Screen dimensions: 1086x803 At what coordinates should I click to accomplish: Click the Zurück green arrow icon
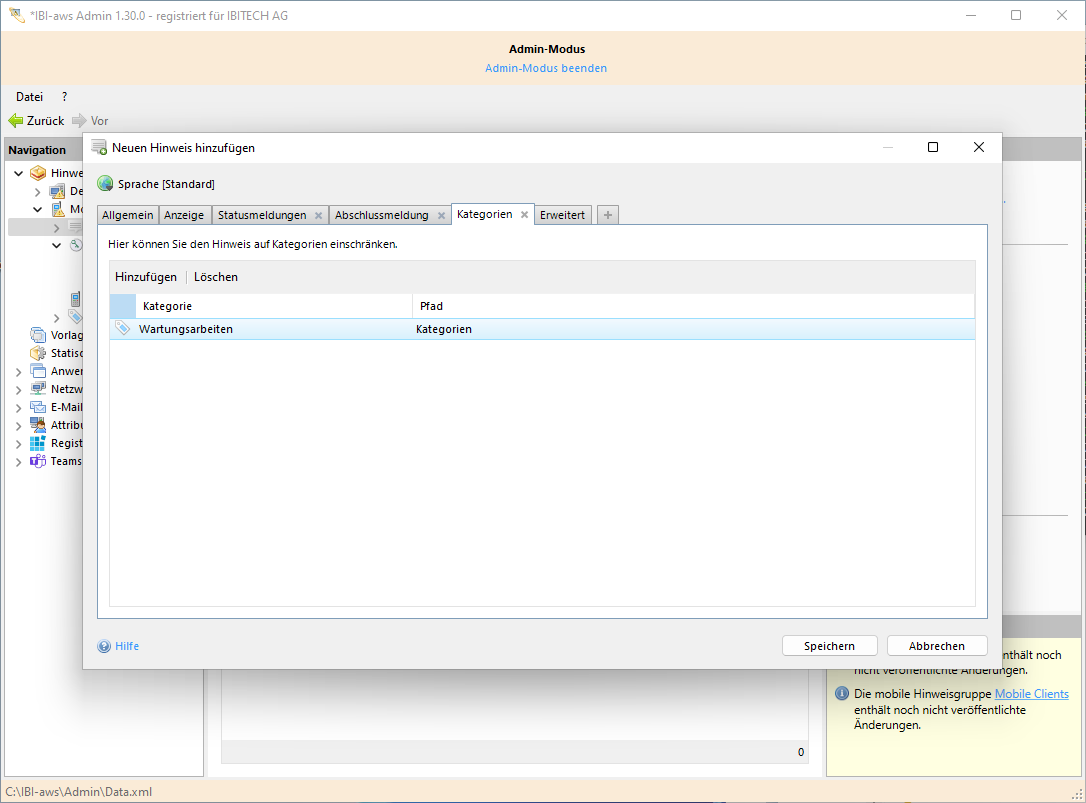point(16,121)
